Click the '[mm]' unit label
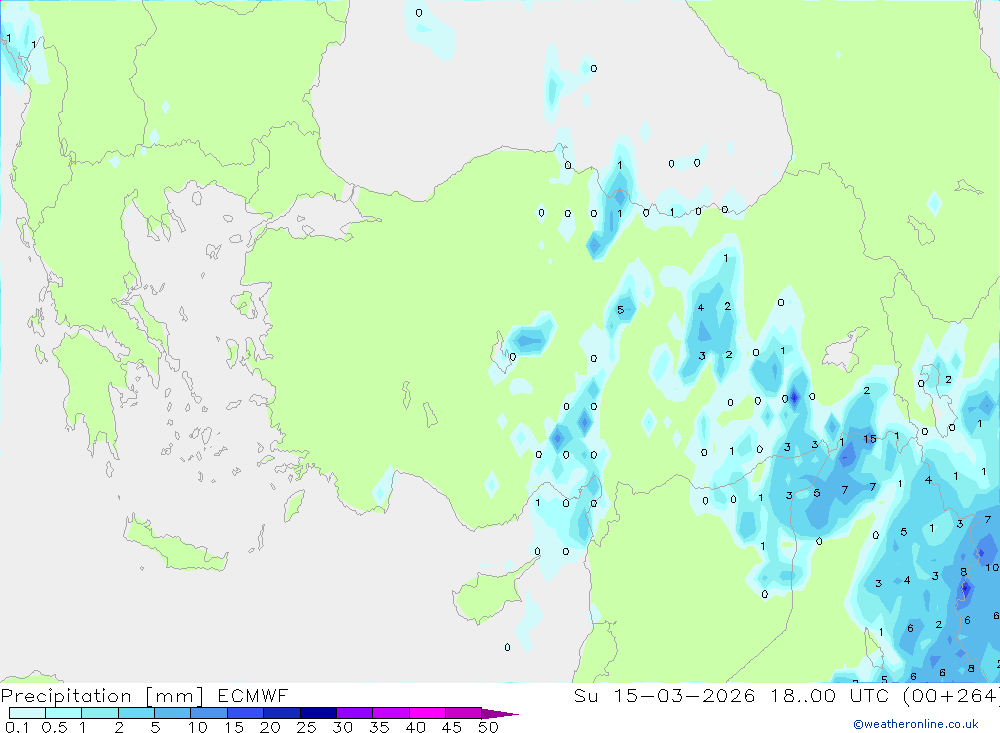1000x733 pixels. pyautogui.click(x=175, y=696)
